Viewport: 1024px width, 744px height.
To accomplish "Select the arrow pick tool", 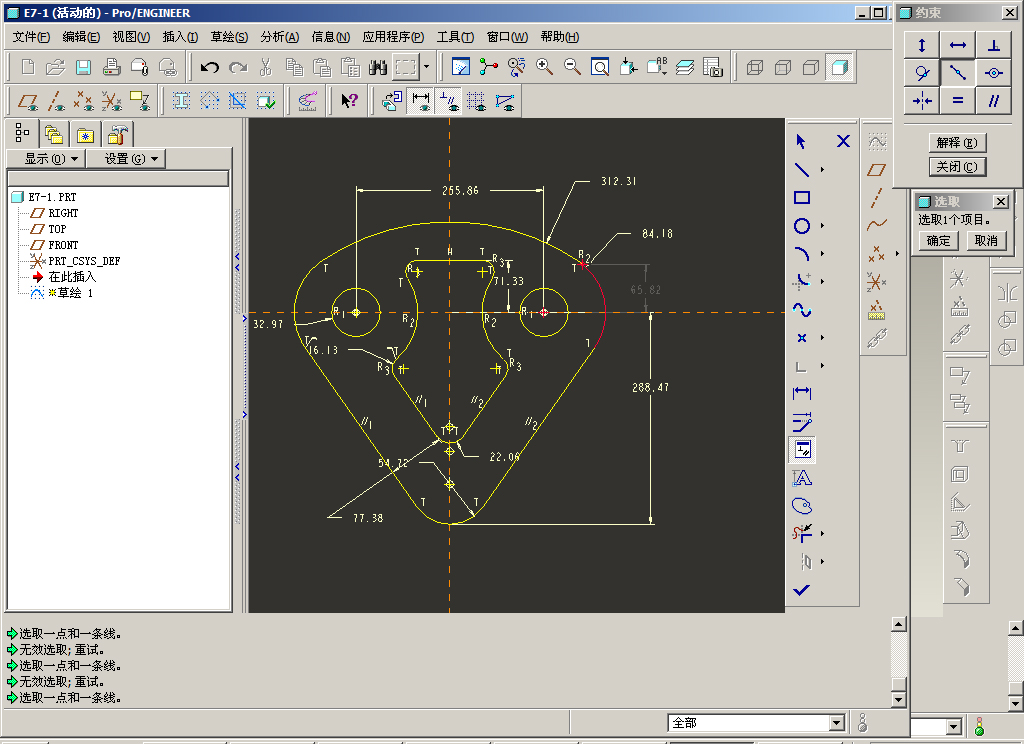I will pyautogui.click(x=801, y=141).
